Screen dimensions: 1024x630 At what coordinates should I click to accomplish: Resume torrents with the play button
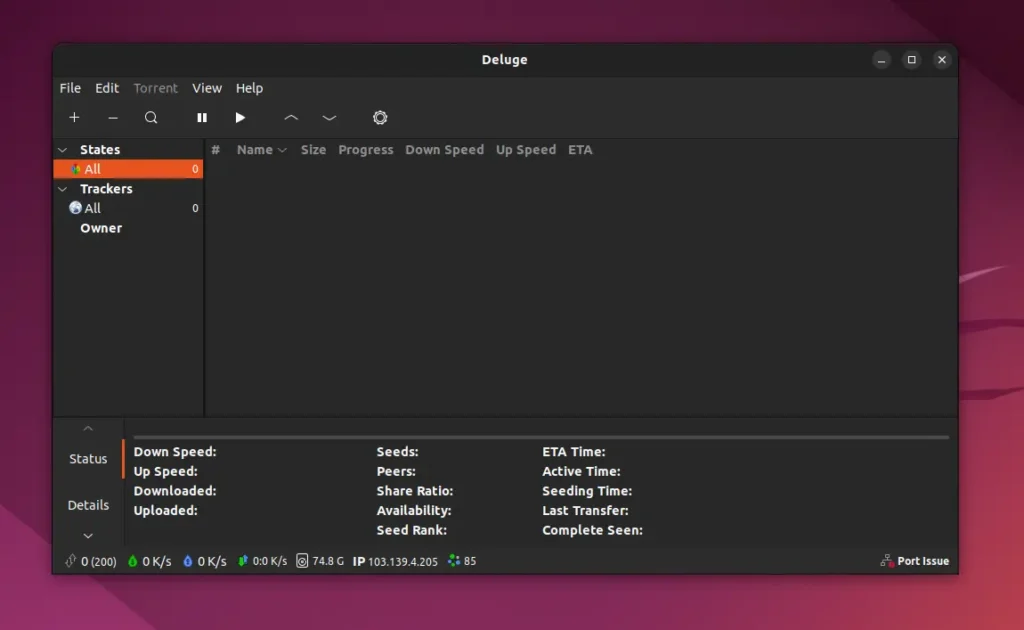pos(240,118)
